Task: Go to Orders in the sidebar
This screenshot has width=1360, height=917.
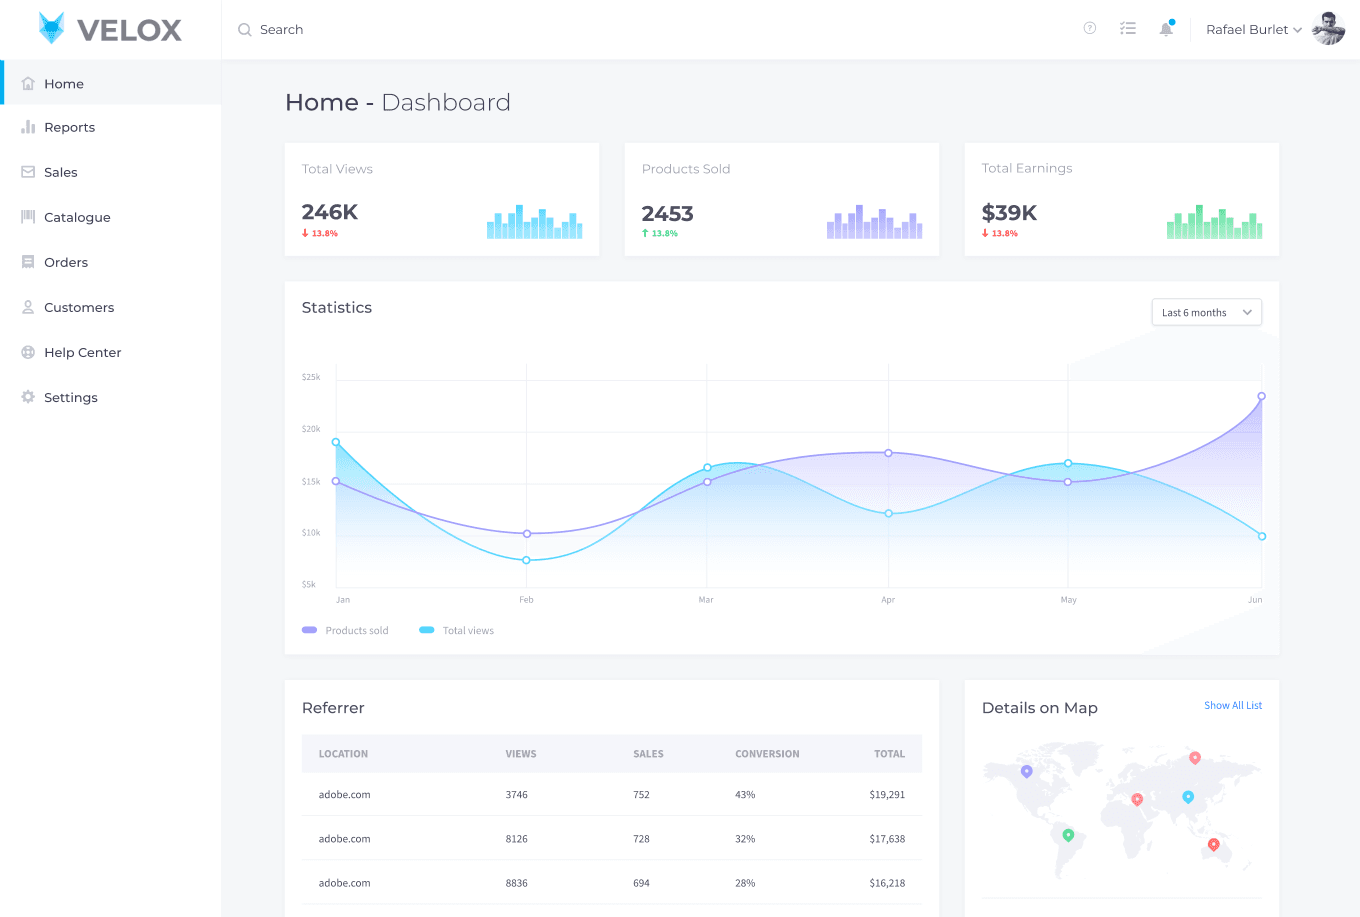Action: (x=66, y=262)
